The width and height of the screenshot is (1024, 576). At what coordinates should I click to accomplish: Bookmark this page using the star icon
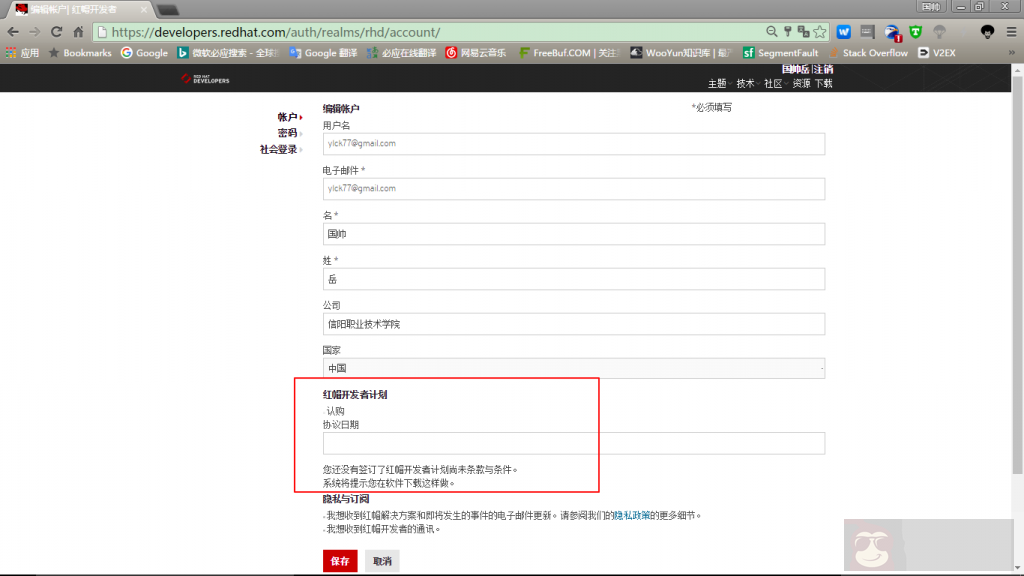click(819, 31)
